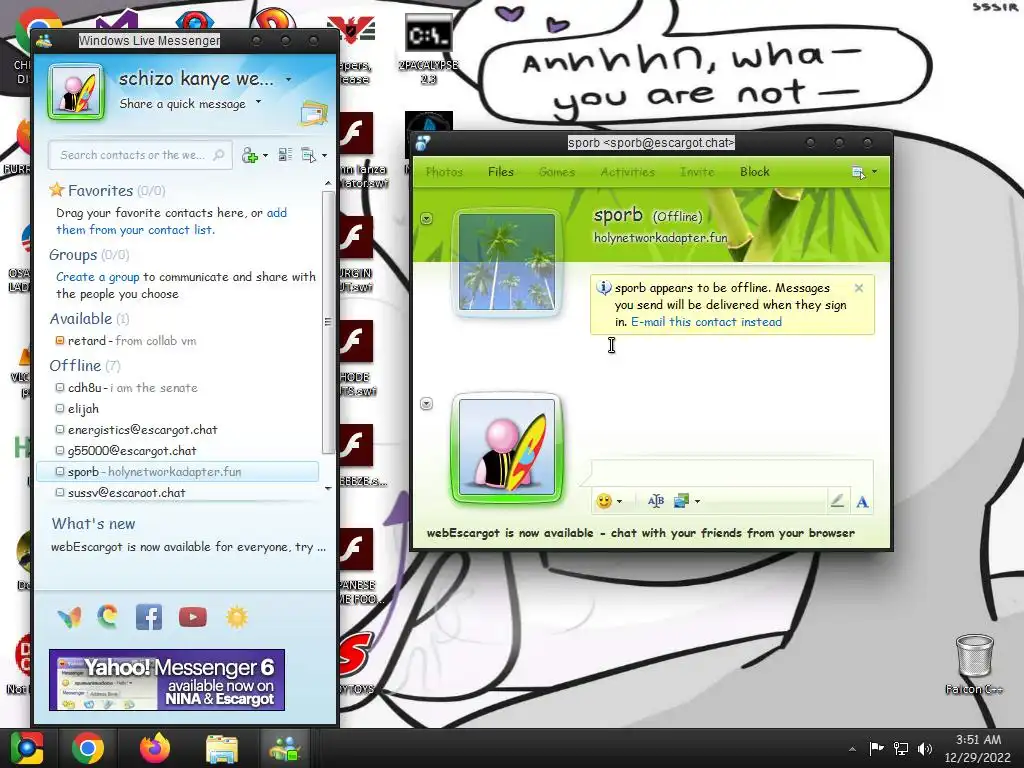Open Files menu in chat window
The width and height of the screenshot is (1024, 768).
(501, 172)
